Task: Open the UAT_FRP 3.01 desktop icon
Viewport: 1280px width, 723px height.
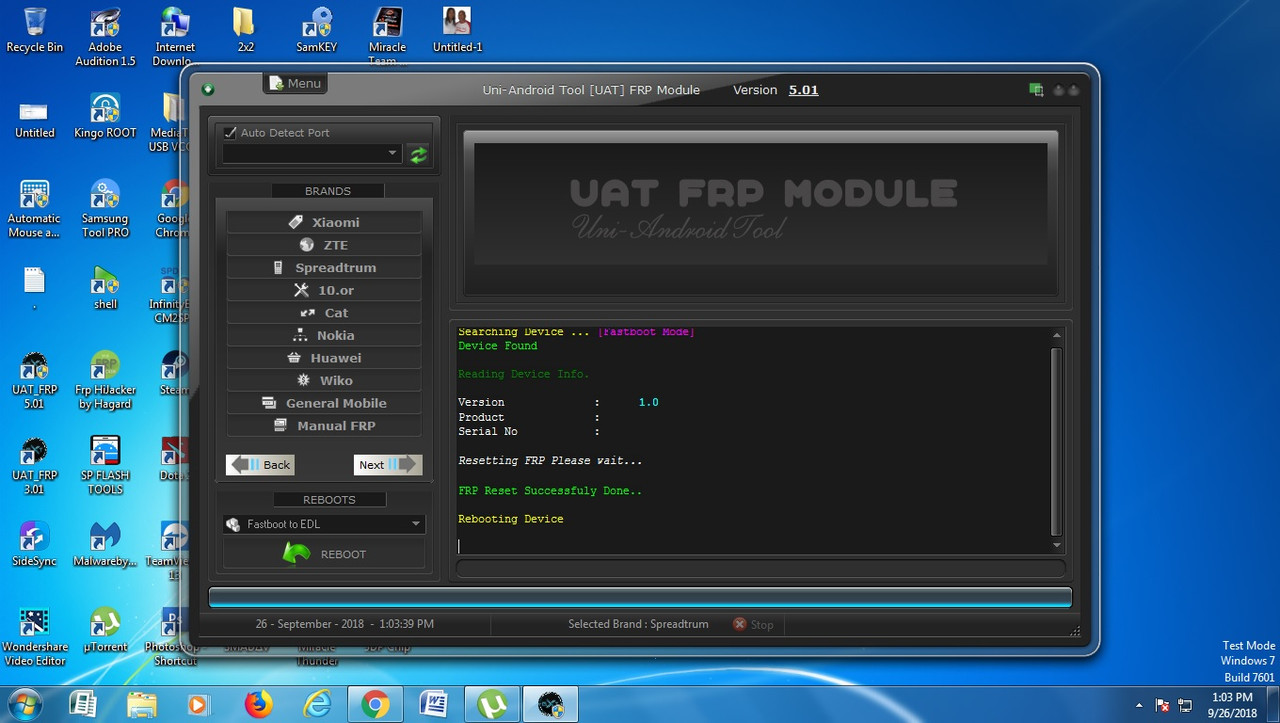Action: click(34, 467)
